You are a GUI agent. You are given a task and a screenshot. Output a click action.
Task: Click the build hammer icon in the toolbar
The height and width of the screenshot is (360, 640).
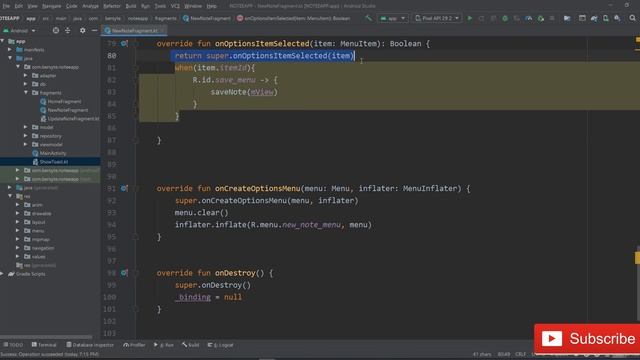tap(369, 18)
